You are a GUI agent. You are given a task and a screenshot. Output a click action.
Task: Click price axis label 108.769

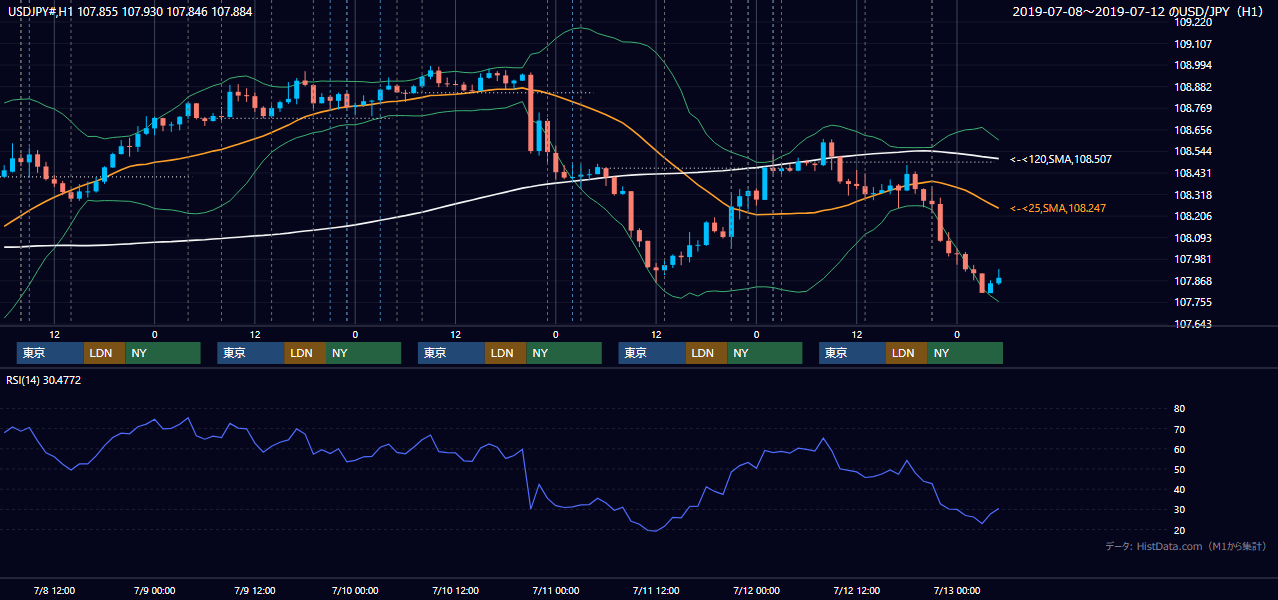(x=1192, y=108)
